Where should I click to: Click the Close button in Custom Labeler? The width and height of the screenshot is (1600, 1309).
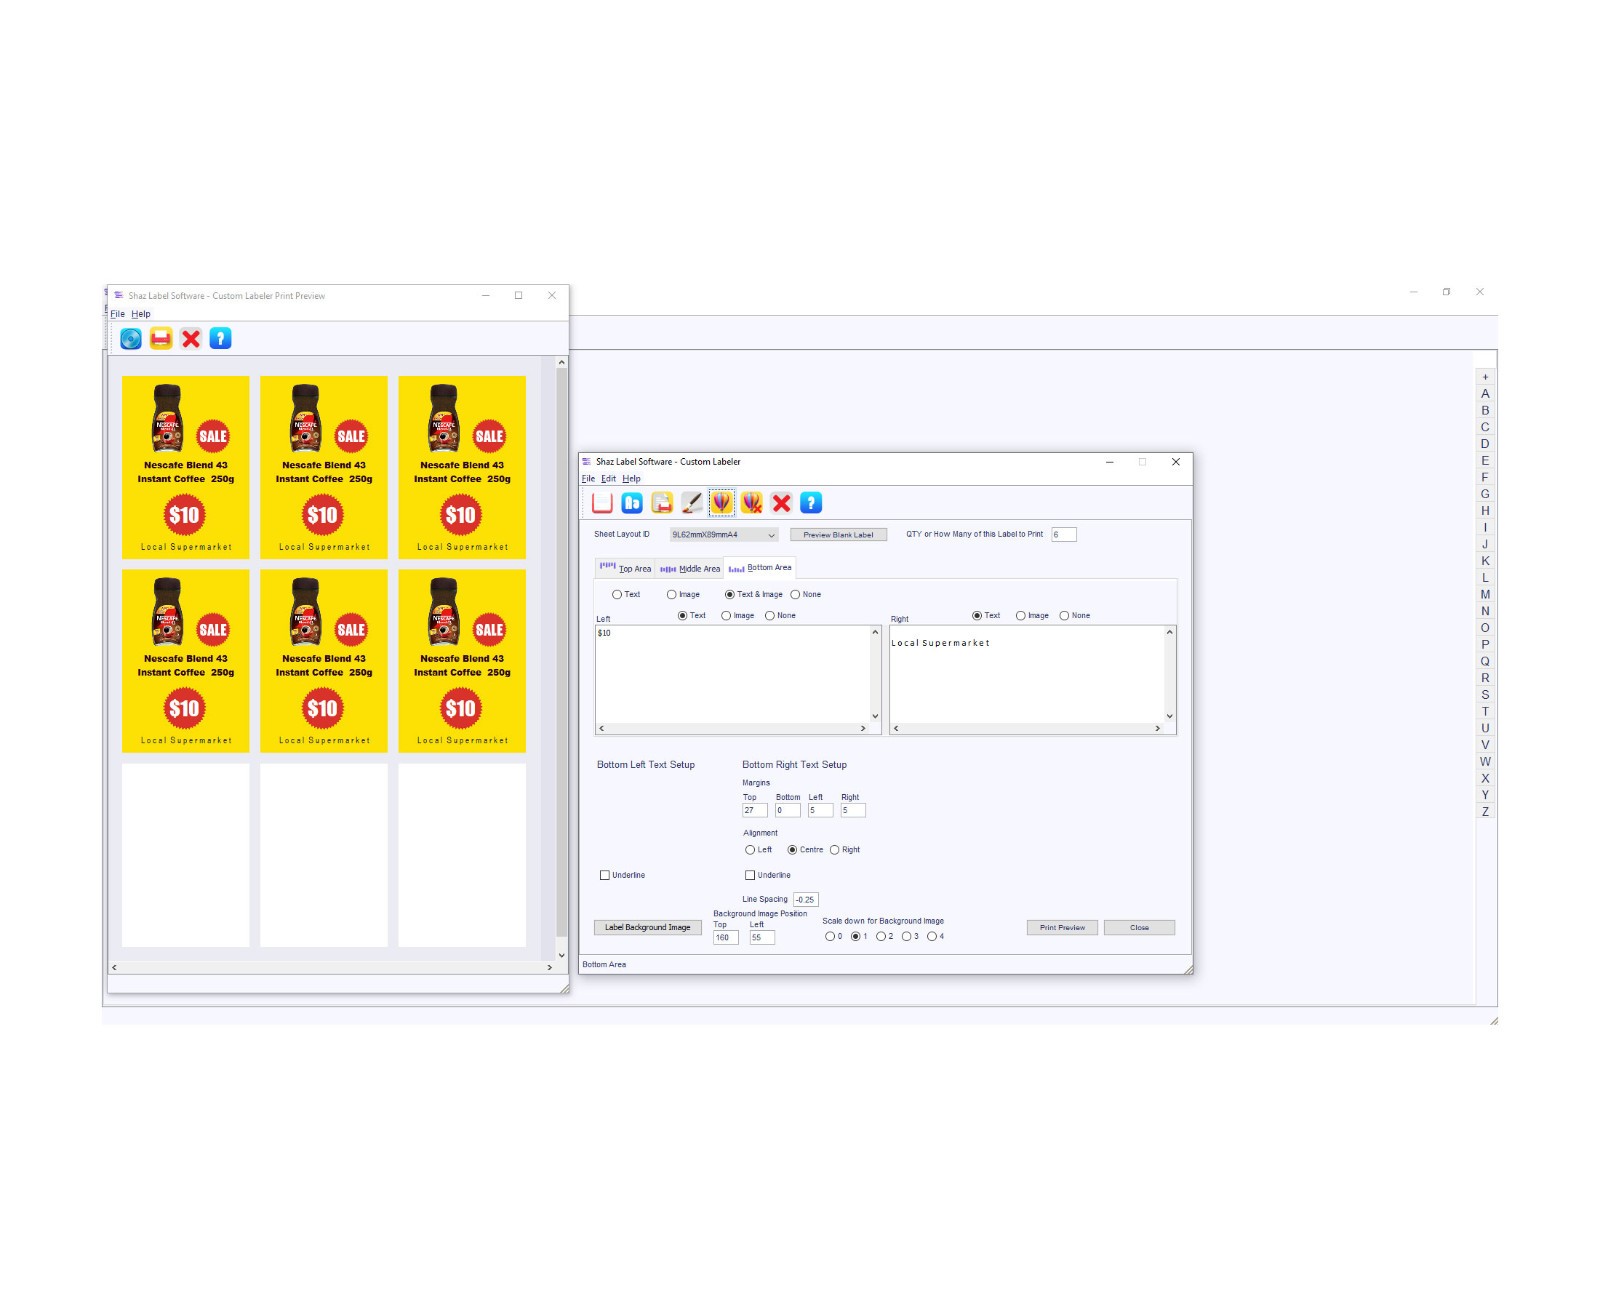tap(1139, 928)
